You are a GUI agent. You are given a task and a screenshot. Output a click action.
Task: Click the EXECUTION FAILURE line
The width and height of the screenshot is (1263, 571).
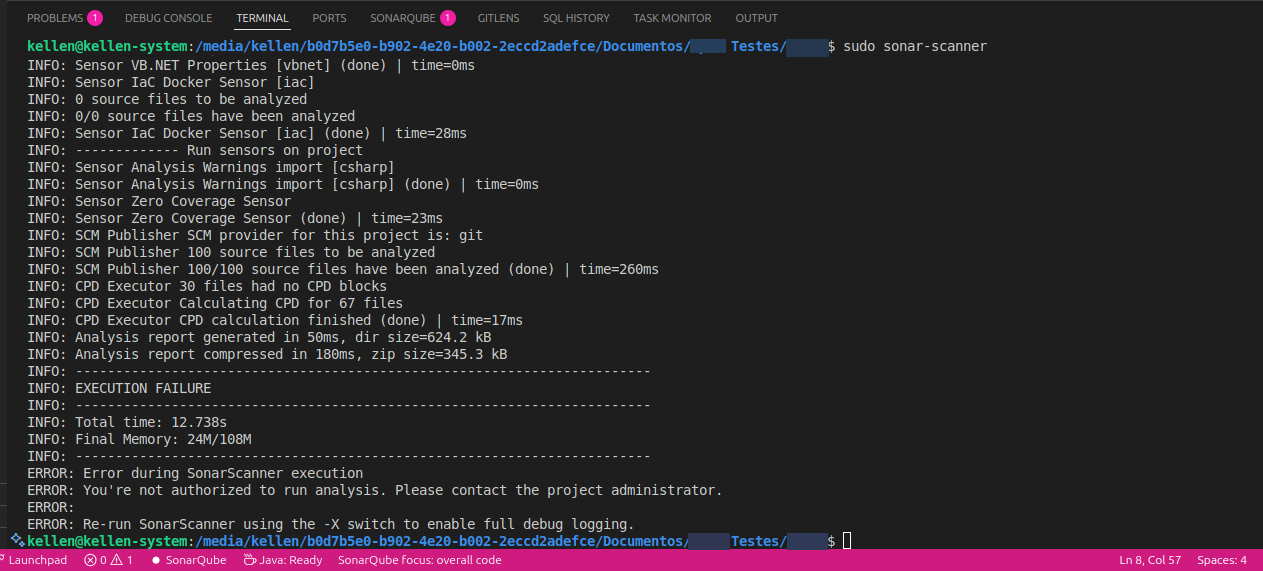119,388
